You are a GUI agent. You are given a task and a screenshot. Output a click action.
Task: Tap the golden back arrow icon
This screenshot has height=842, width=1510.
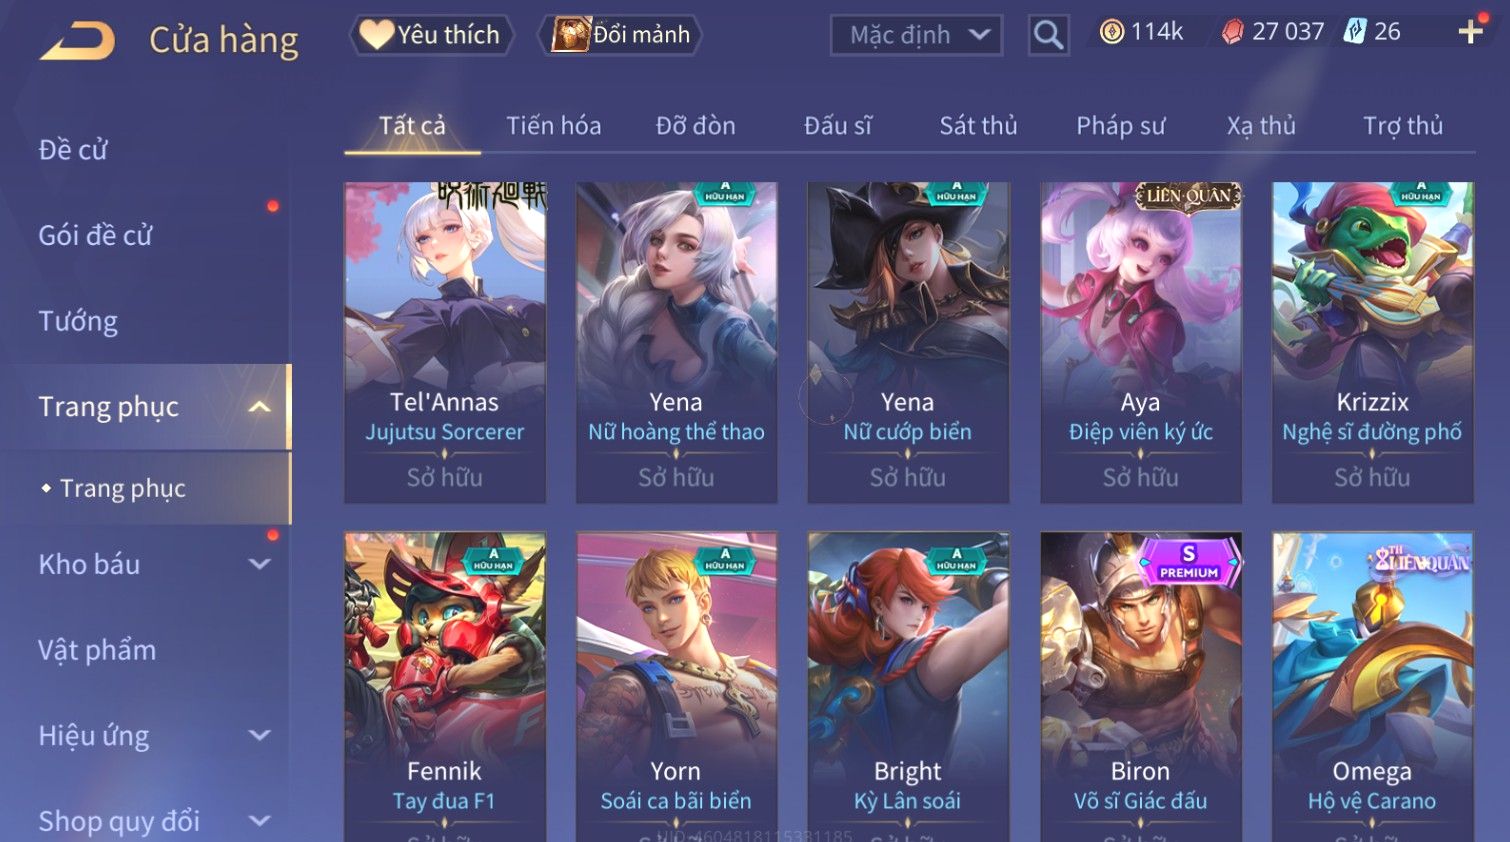[77, 41]
